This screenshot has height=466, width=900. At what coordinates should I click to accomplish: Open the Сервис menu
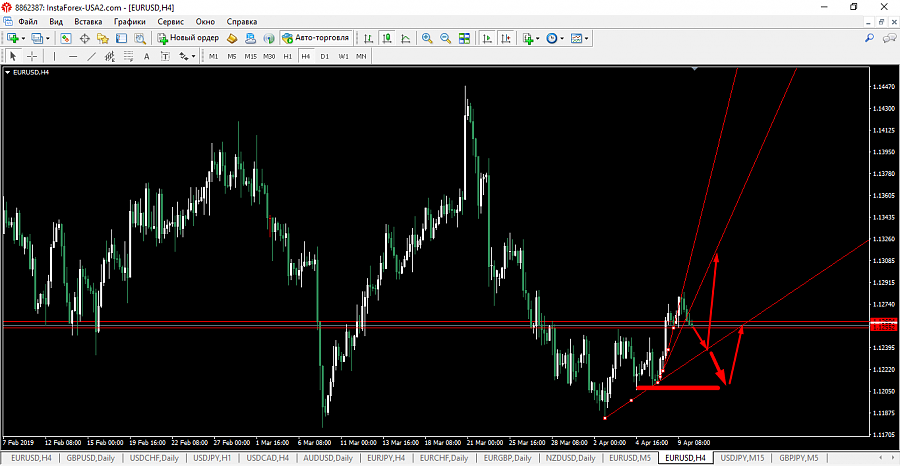[172, 22]
